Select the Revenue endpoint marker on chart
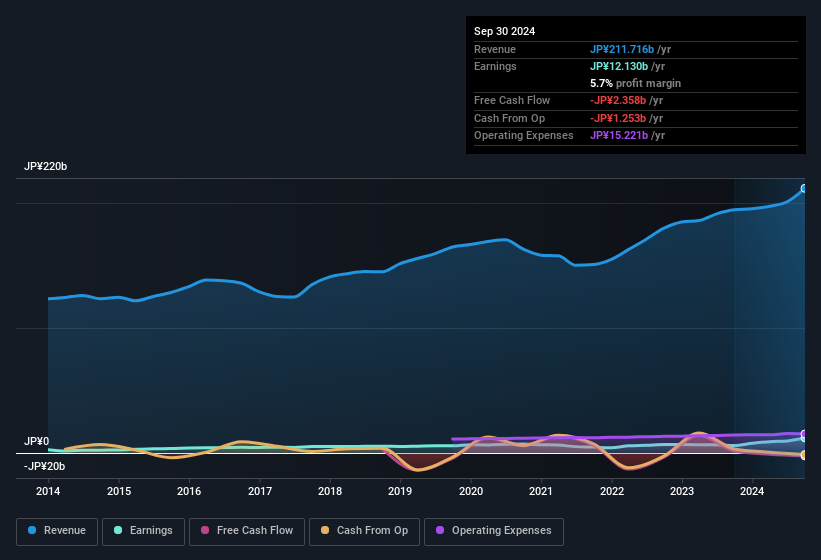This screenshot has width=821, height=560. [x=804, y=188]
